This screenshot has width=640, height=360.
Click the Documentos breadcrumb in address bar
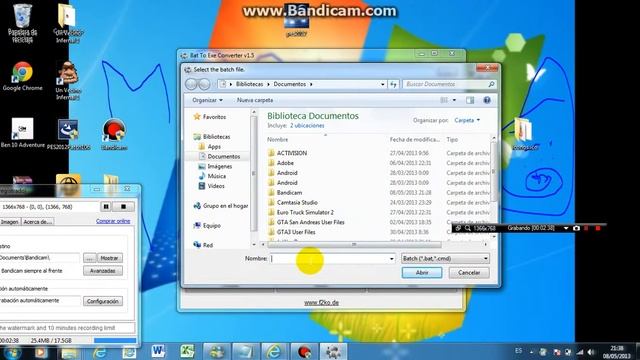tap(289, 84)
